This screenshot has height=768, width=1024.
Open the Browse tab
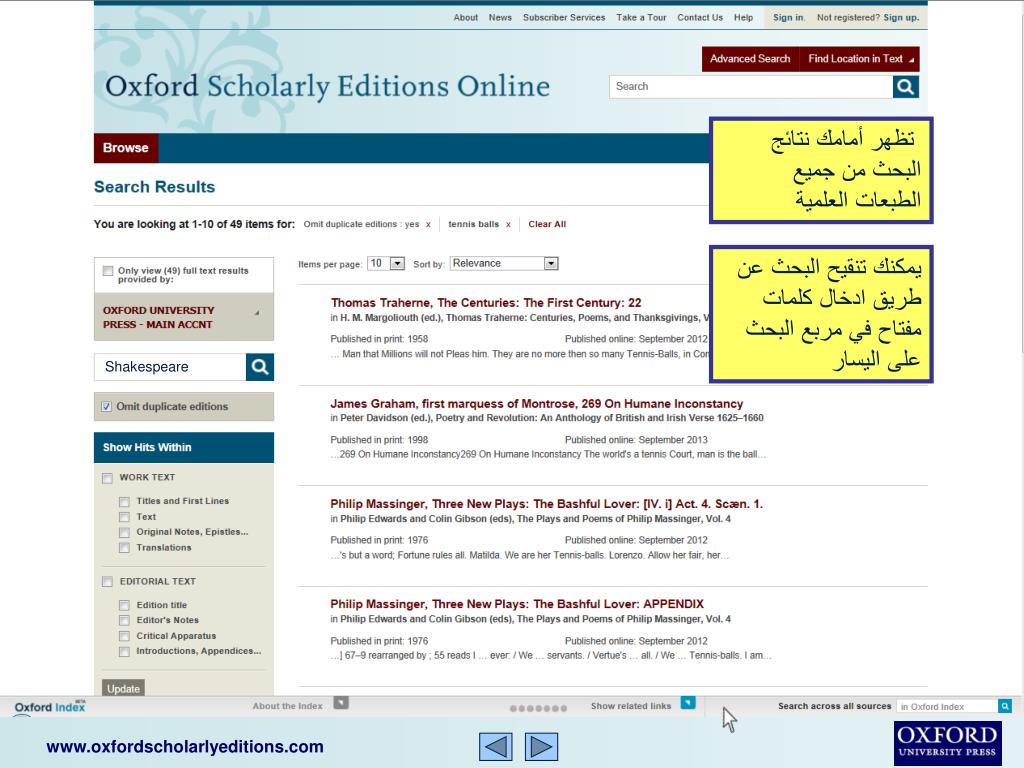click(x=125, y=148)
